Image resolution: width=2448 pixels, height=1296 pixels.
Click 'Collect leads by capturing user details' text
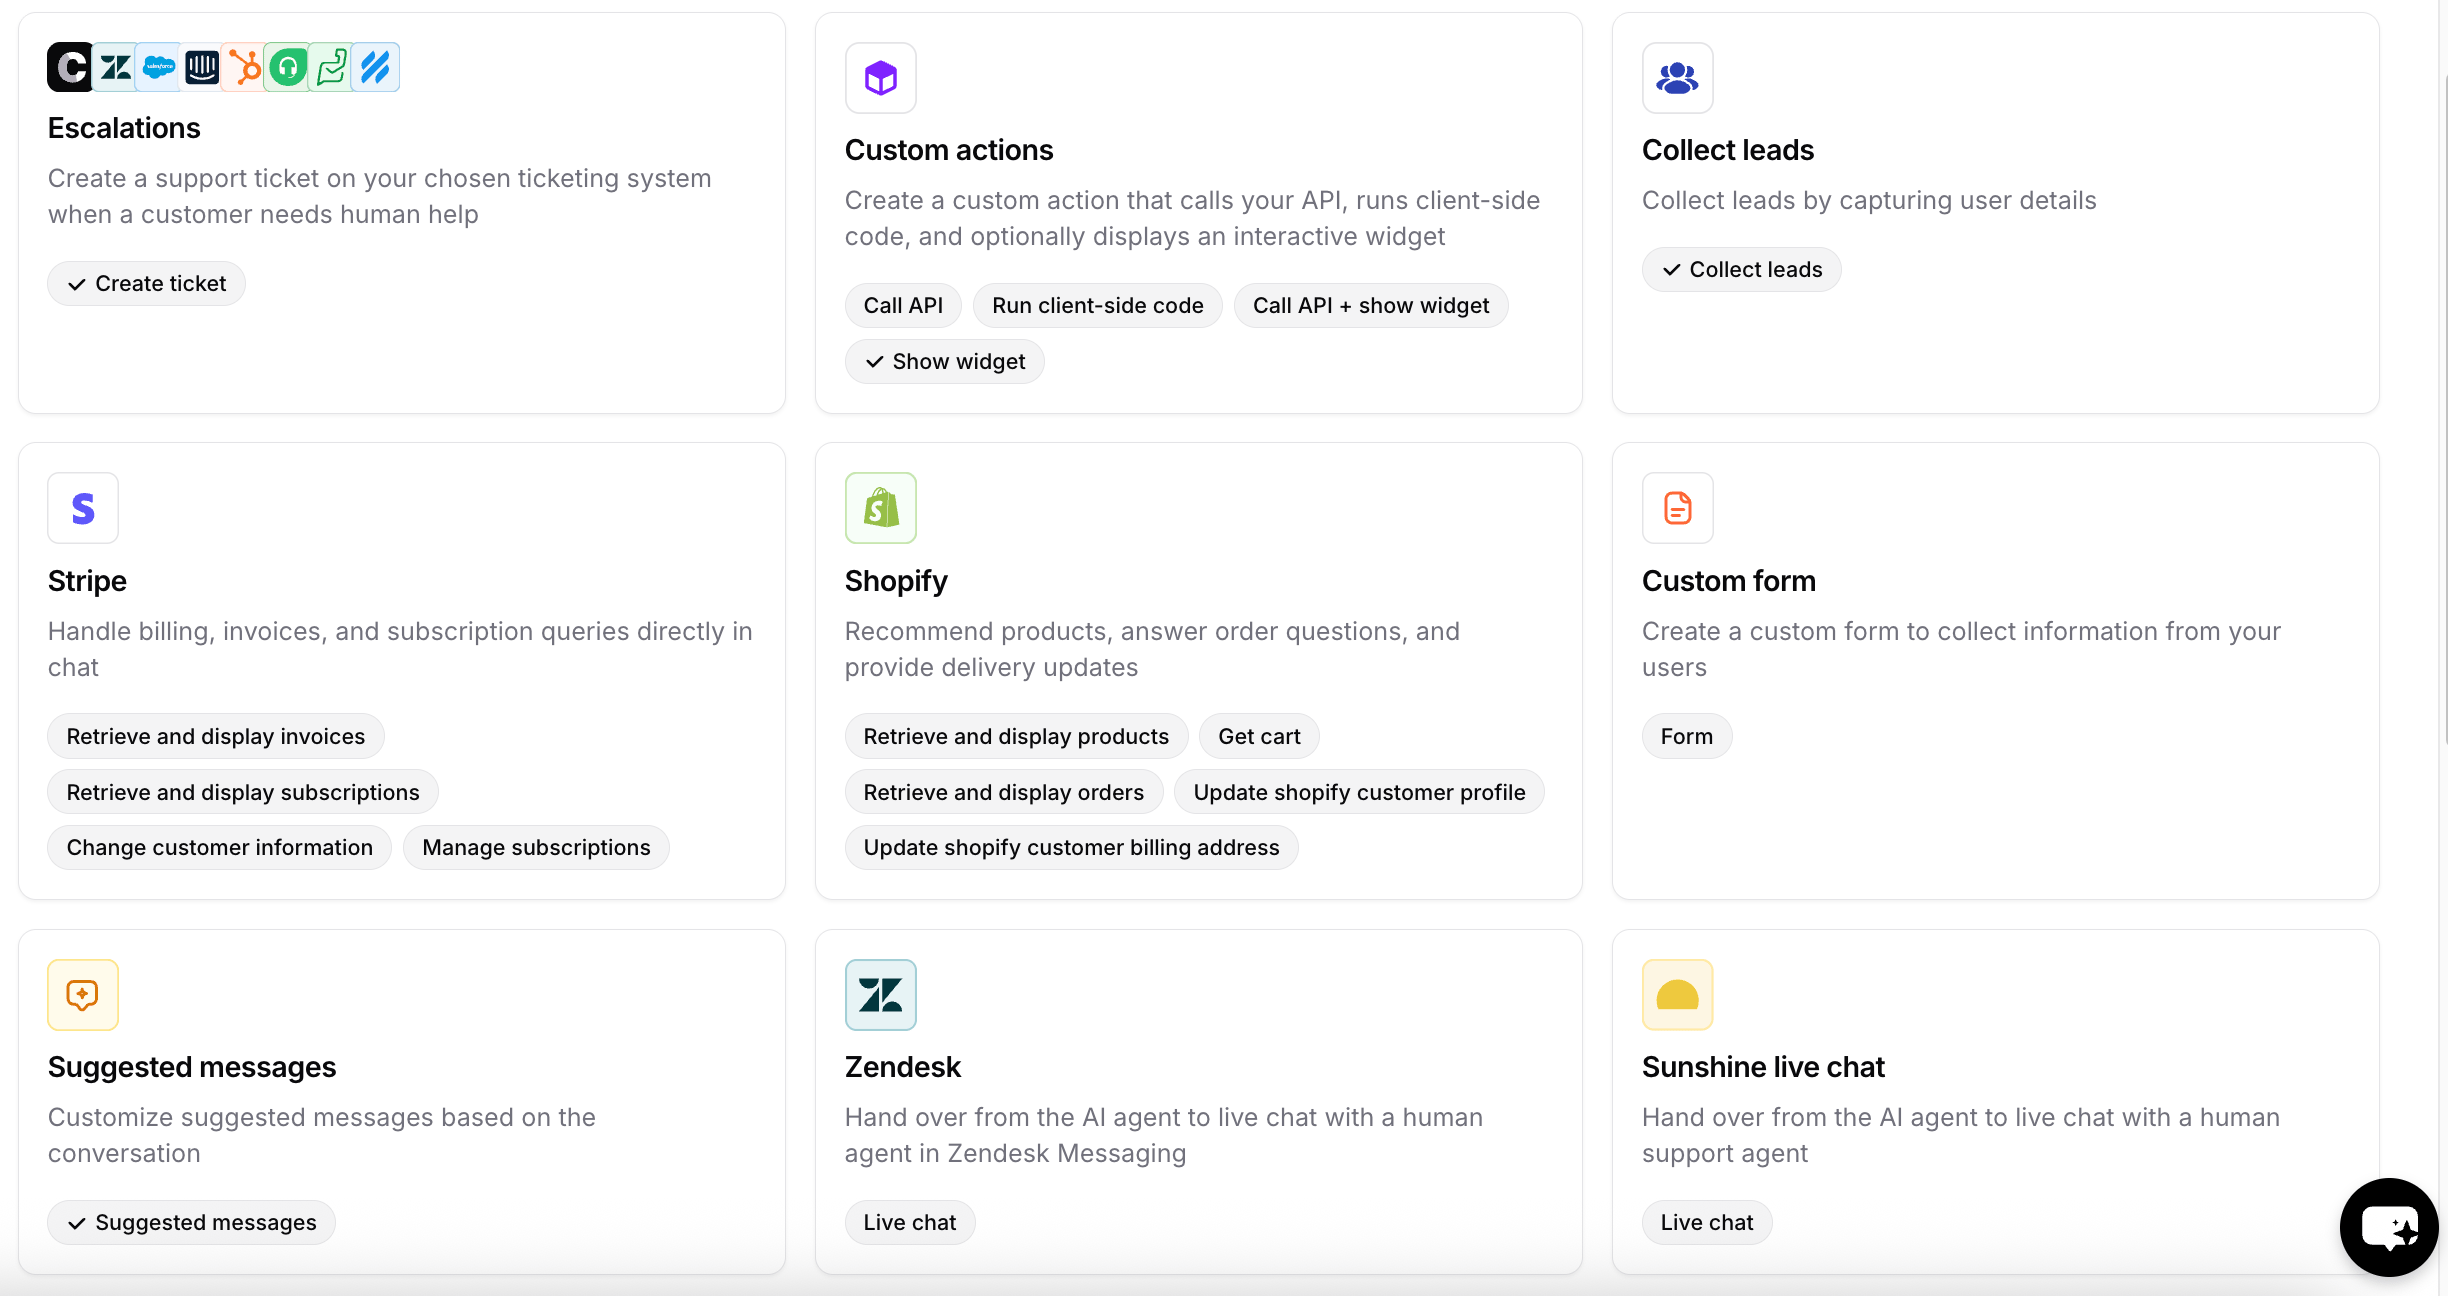pos(1869,200)
